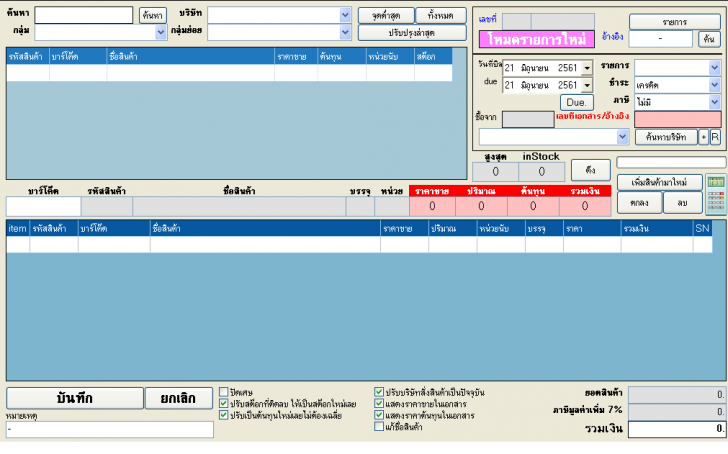Focus the ค้นหา search text box
This screenshot has height=454, width=728.
tap(84, 15)
